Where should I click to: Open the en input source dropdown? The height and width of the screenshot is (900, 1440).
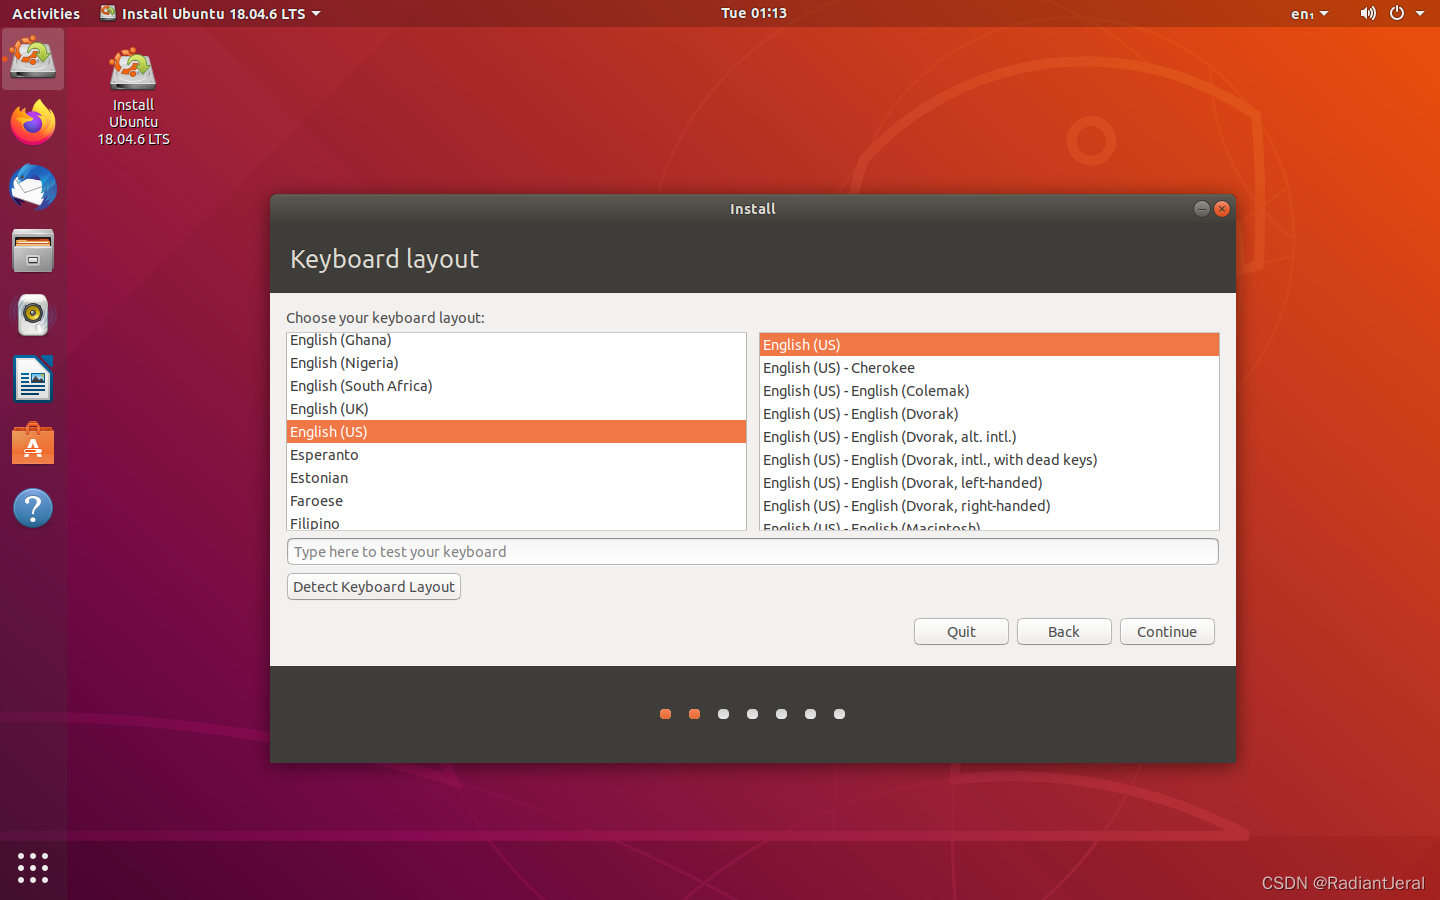[1310, 13]
